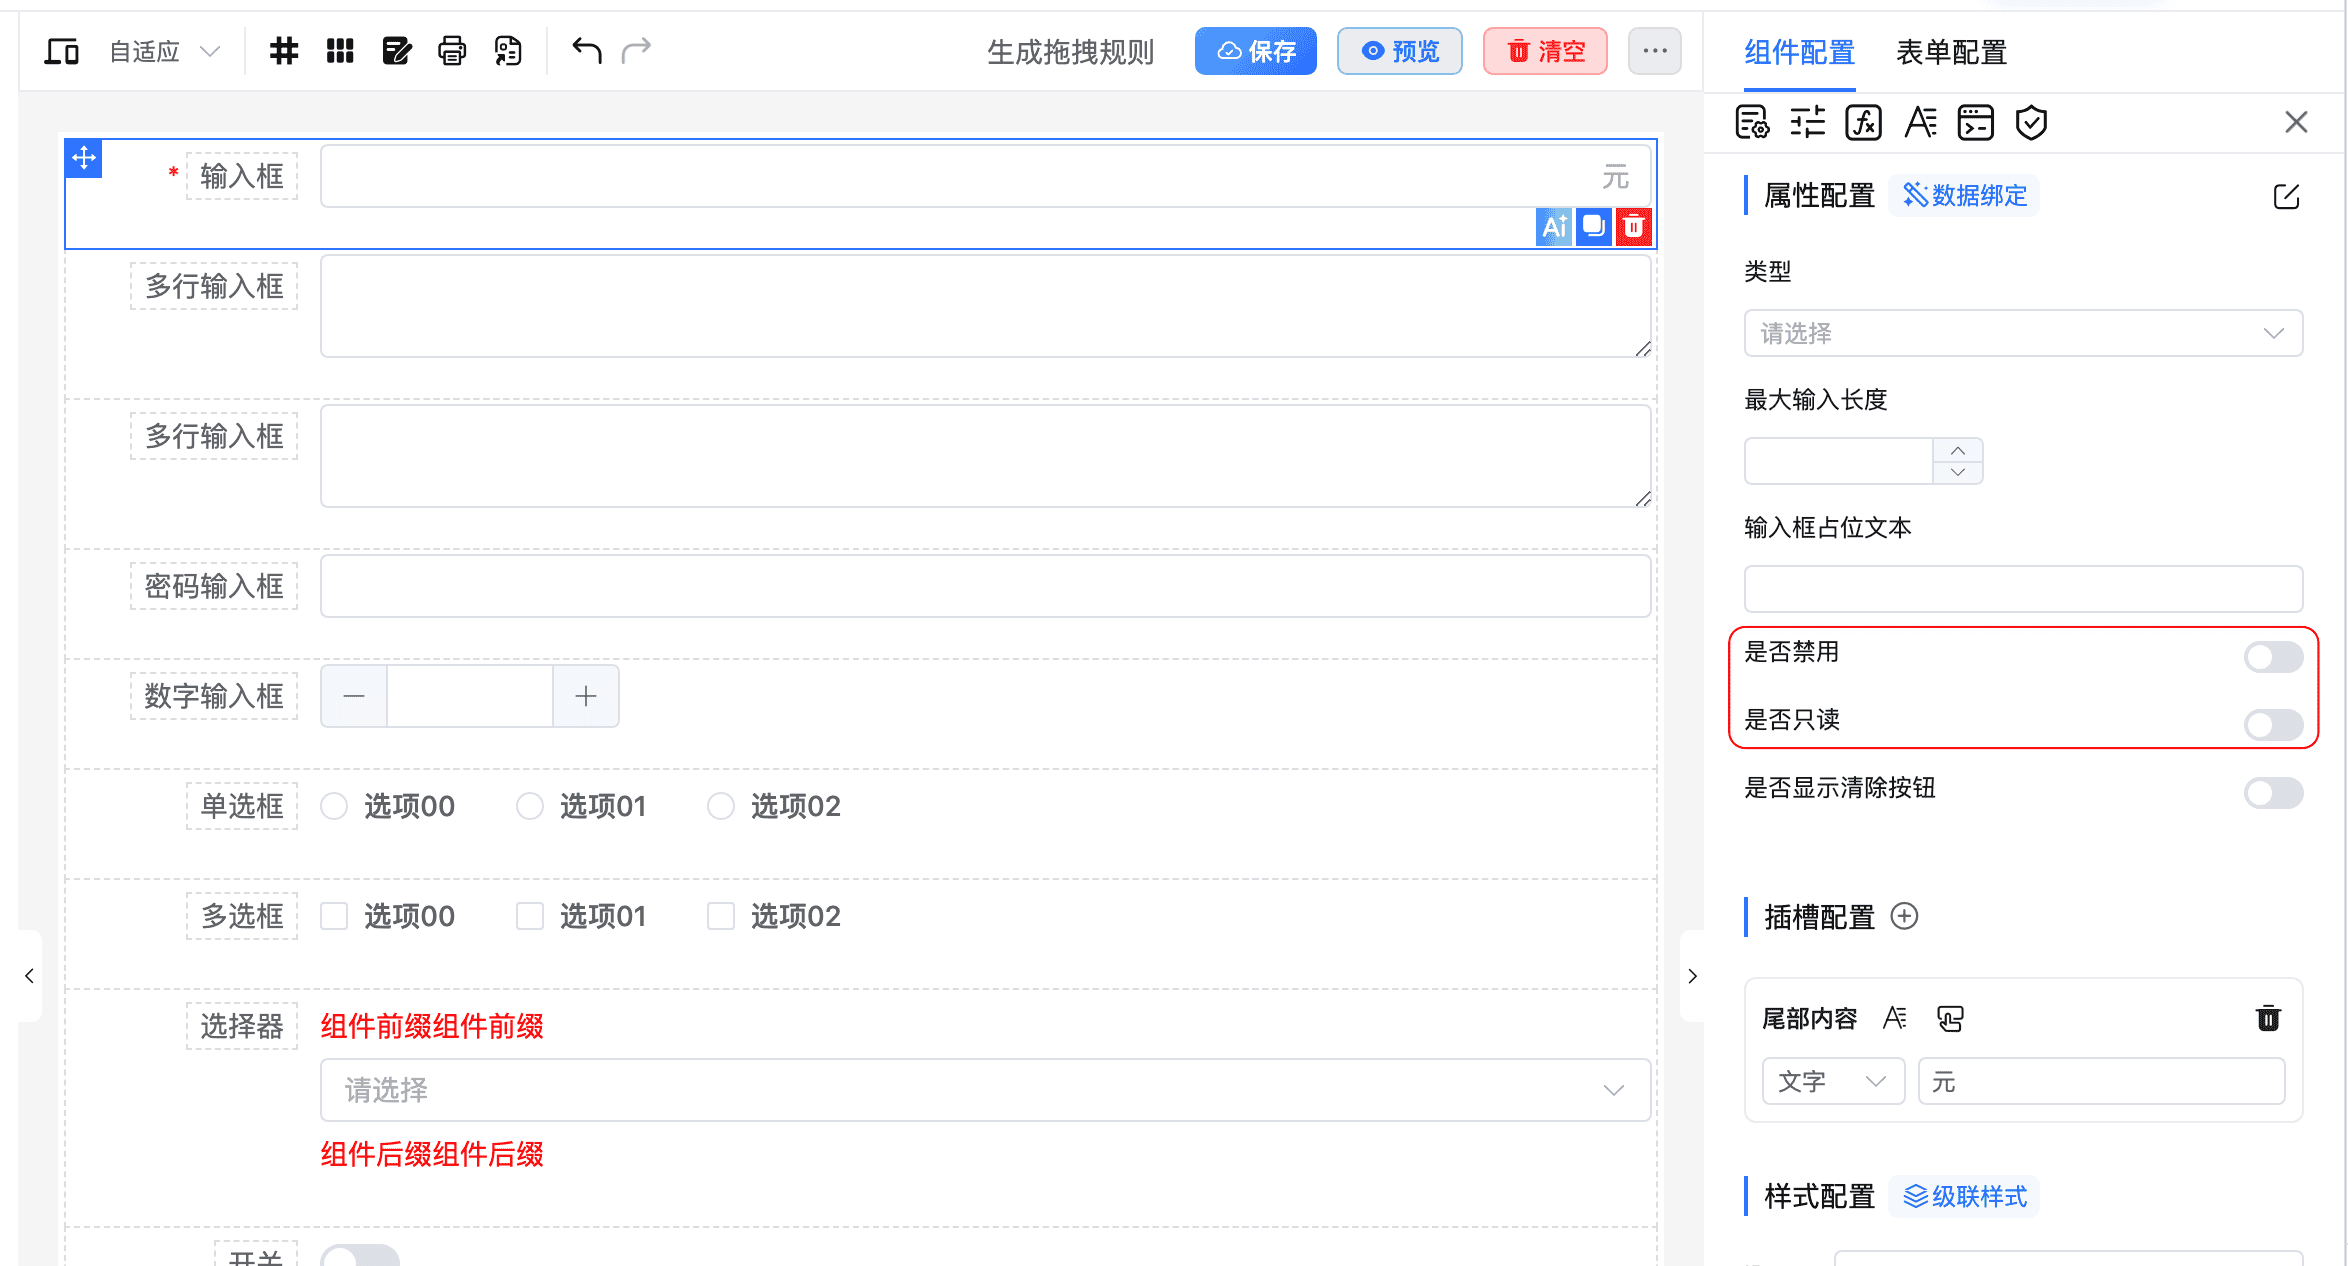Close the config panel with X

point(2296,122)
